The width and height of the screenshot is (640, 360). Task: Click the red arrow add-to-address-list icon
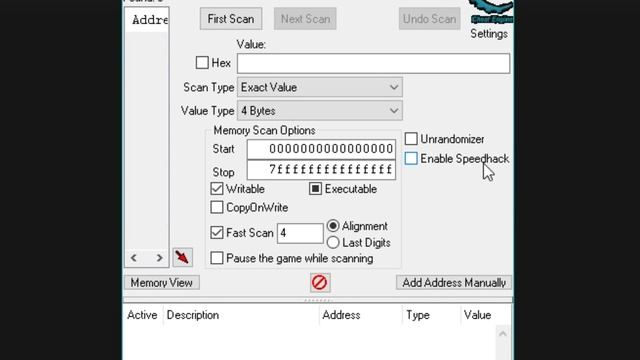(x=182, y=258)
